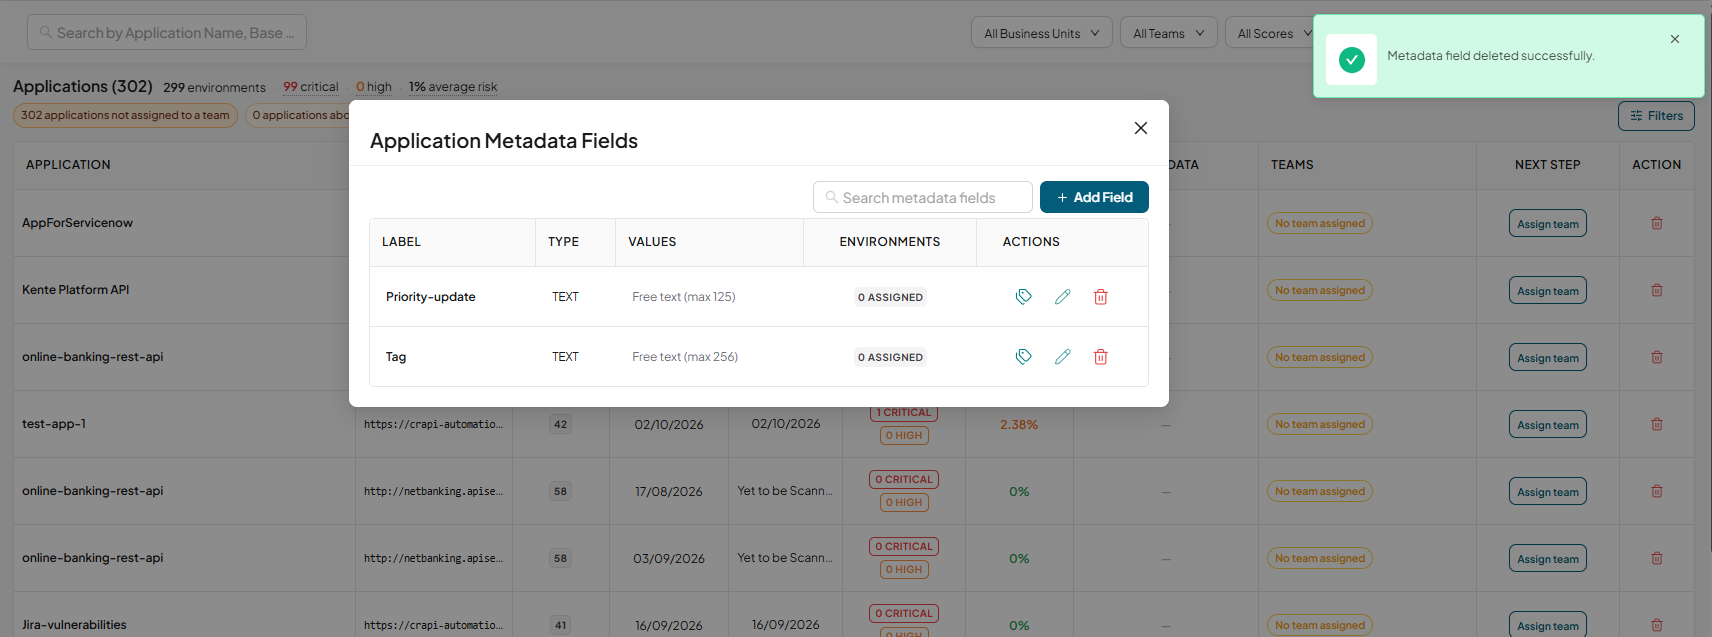The height and width of the screenshot is (637, 1712).
Task: Assign team to Jira-vulnerabilities
Action: coord(1547,625)
